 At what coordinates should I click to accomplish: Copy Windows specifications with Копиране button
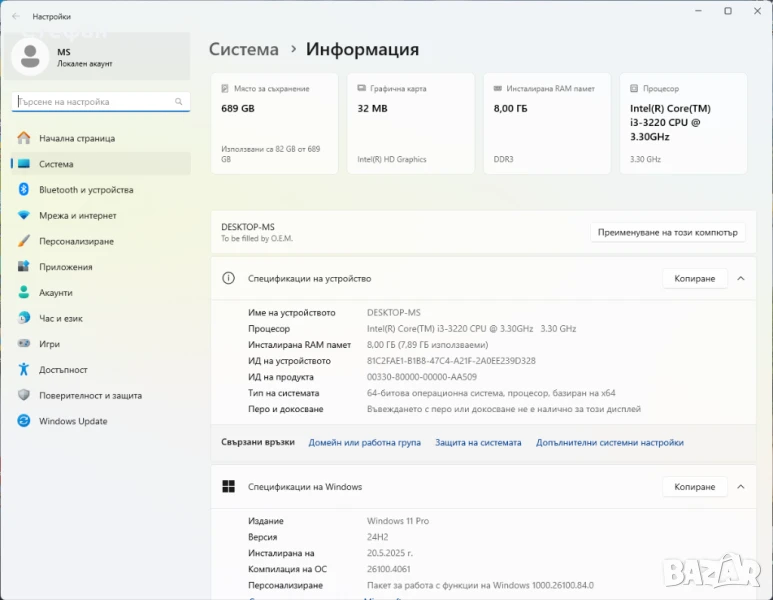pyautogui.click(x=694, y=487)
